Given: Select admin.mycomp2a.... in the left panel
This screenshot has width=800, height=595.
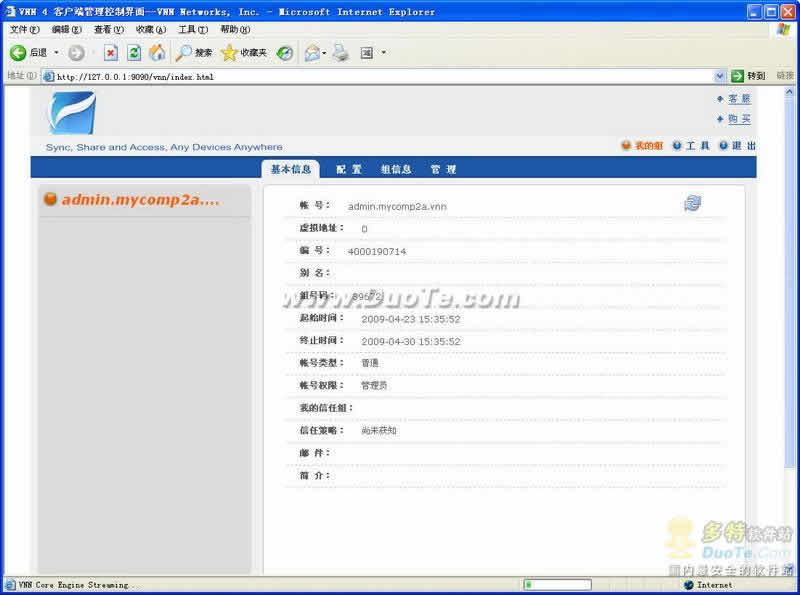Looking at the screenshot, I should (x=141, y=200).
